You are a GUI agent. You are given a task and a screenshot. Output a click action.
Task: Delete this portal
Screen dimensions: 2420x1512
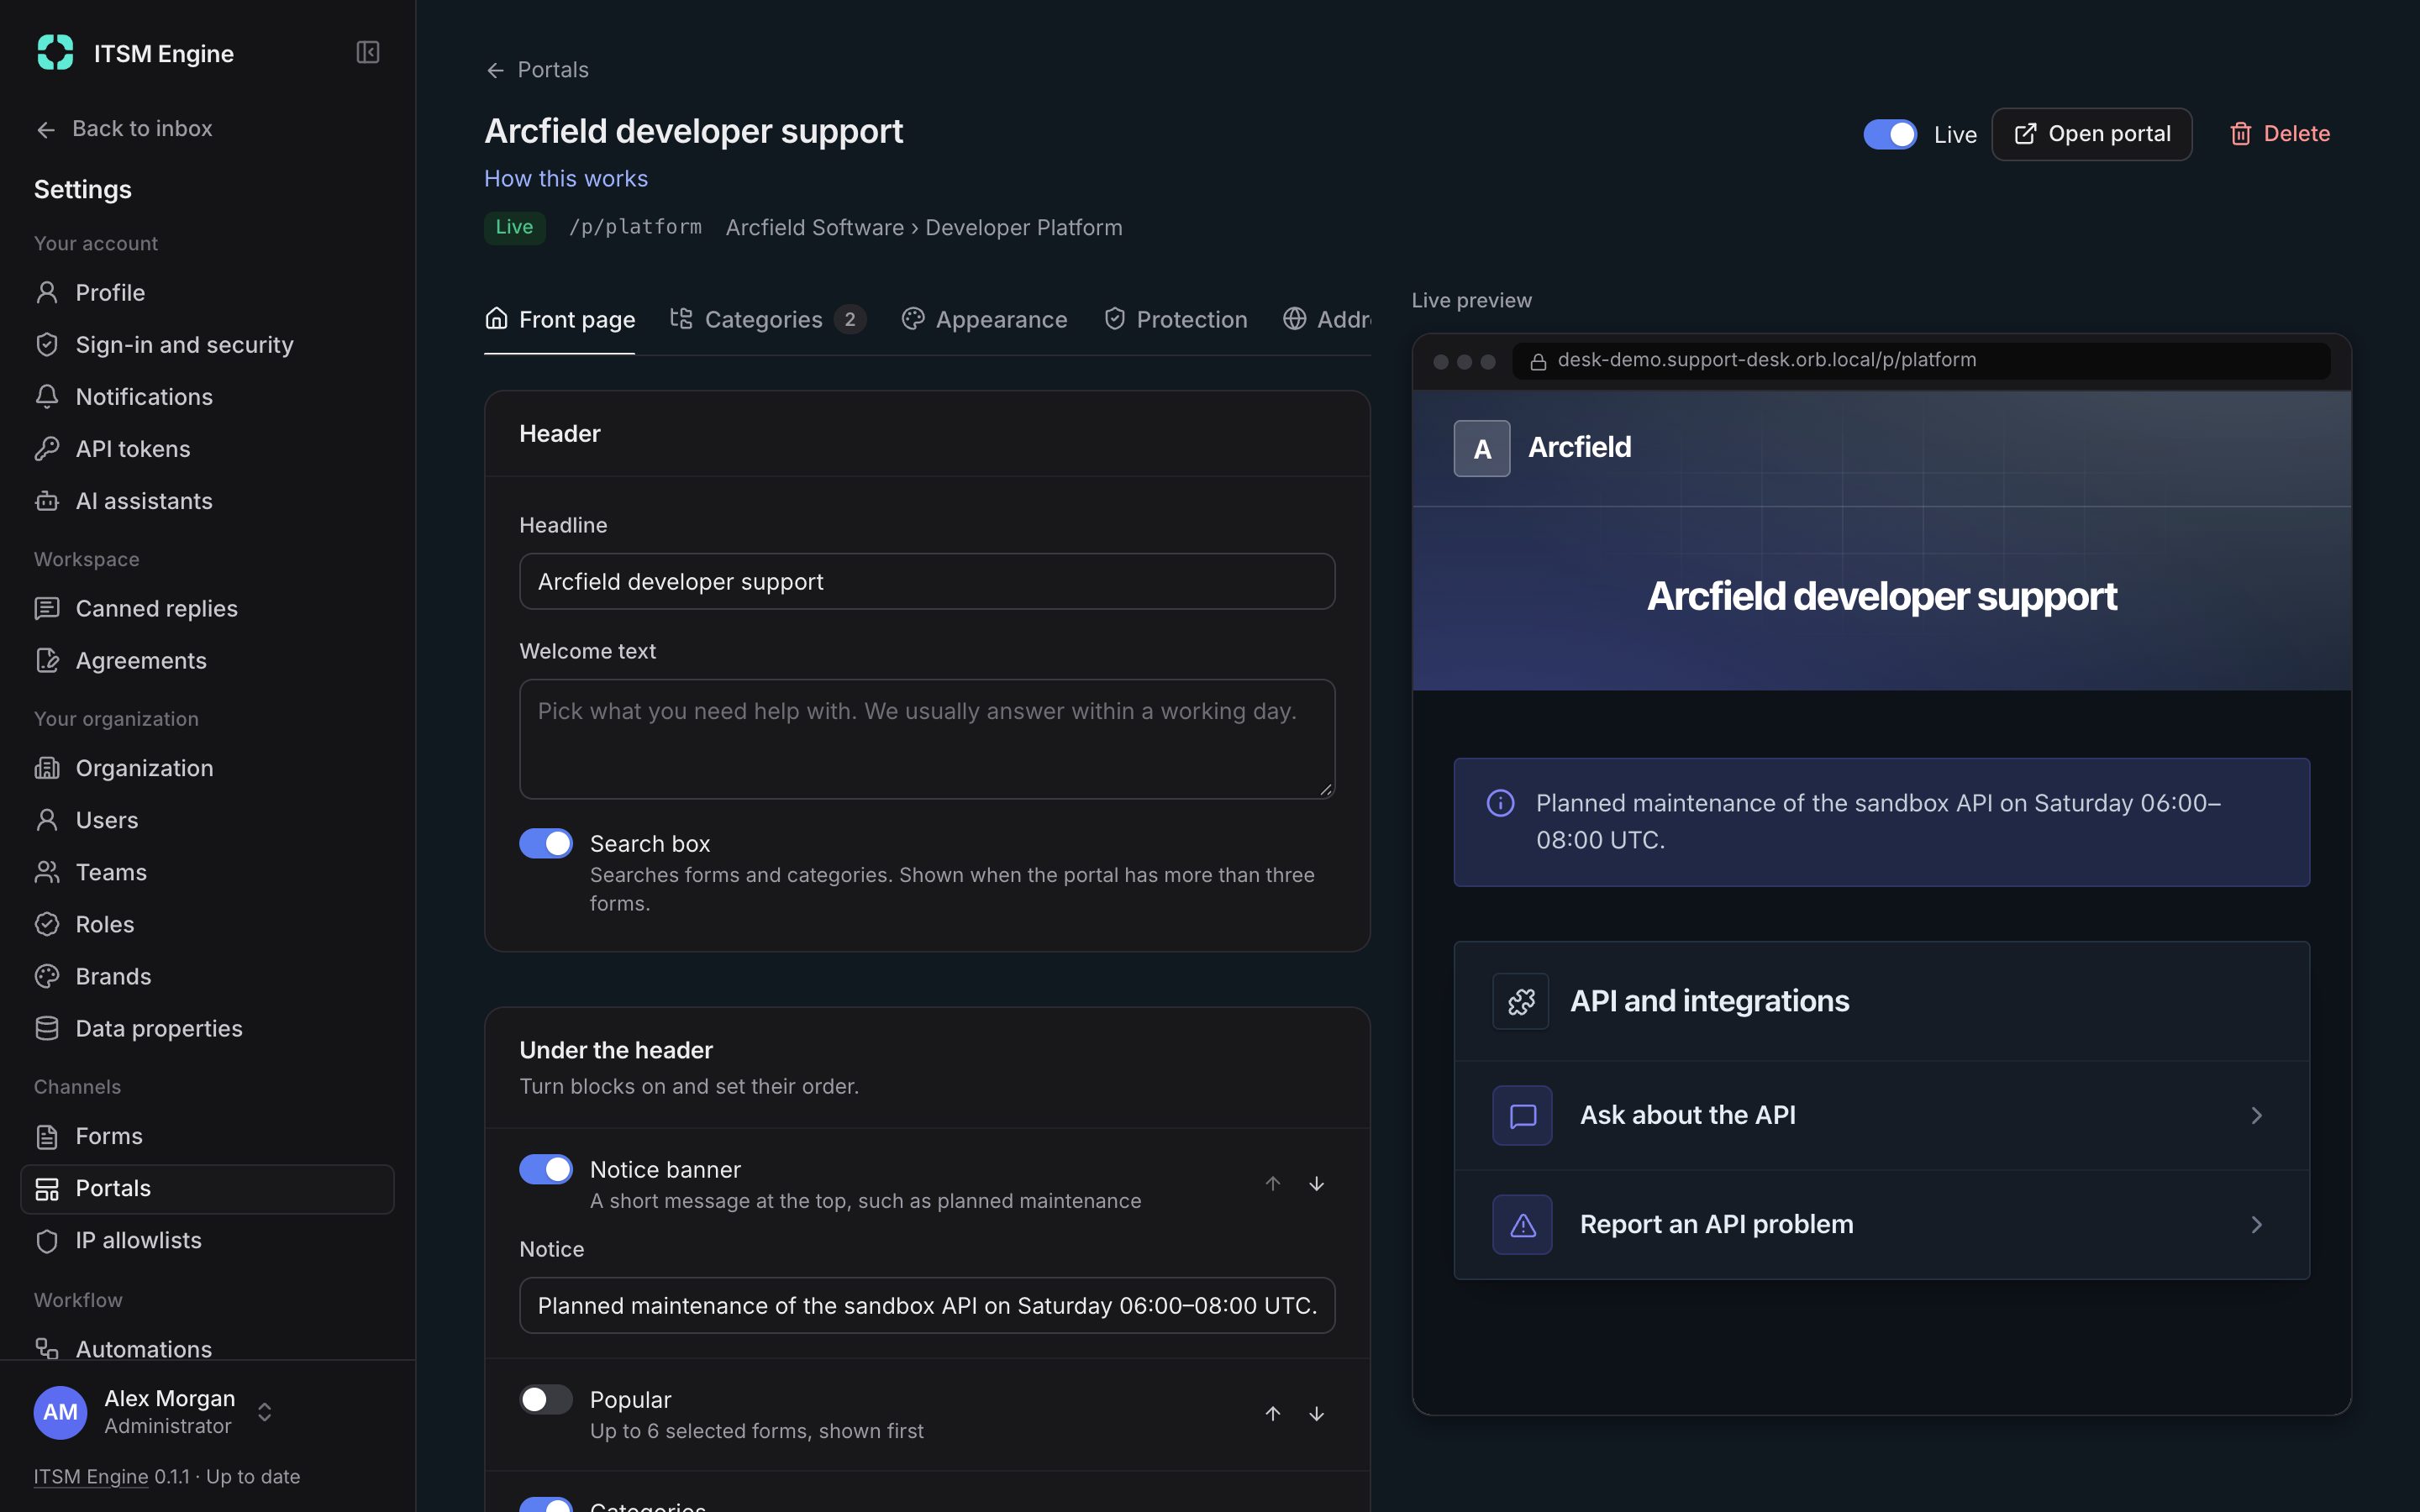click(x=2279, y=134)
